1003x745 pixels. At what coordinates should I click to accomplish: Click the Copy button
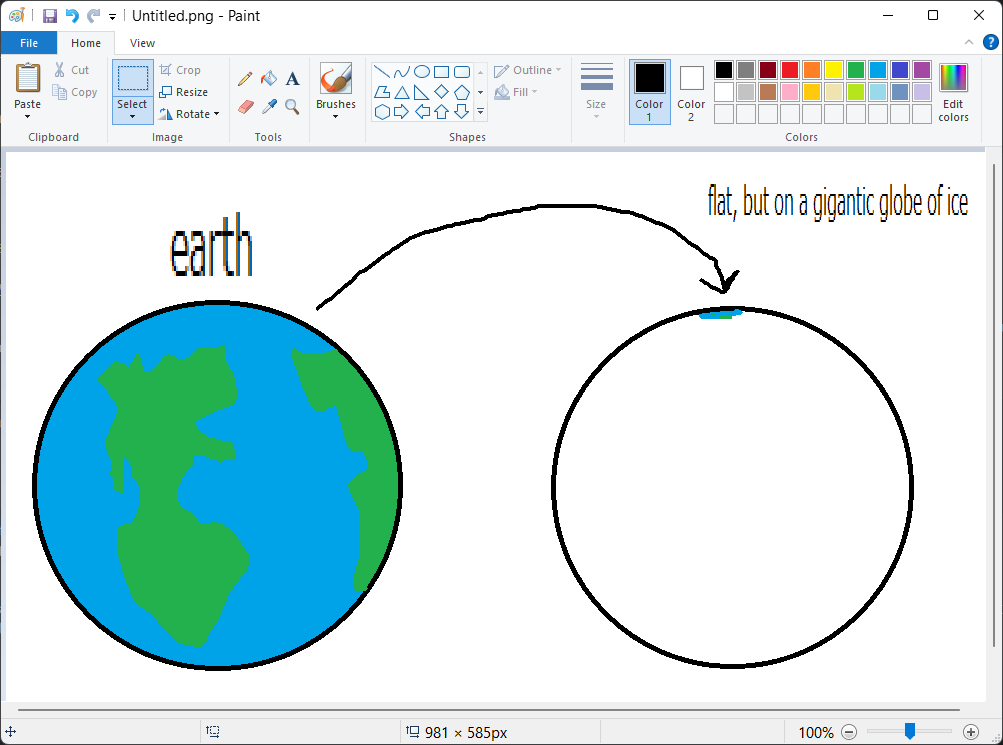(75, 92)
